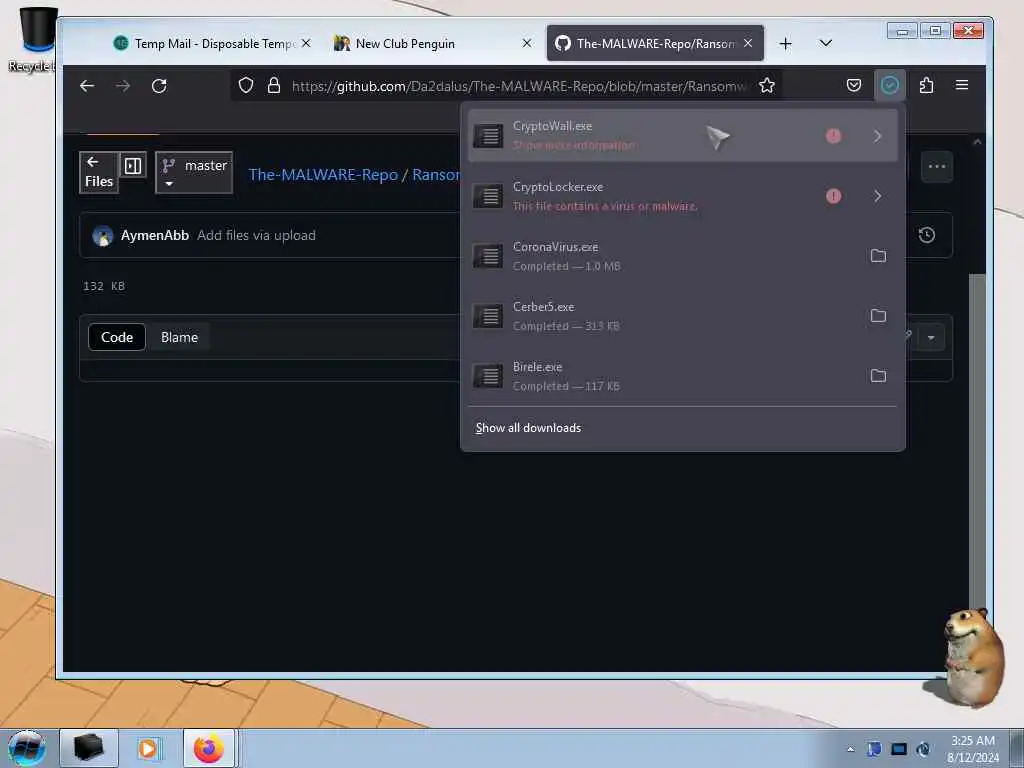Open the black box taskbar app
1024x768 pixels.
click(x=89, y=748)
